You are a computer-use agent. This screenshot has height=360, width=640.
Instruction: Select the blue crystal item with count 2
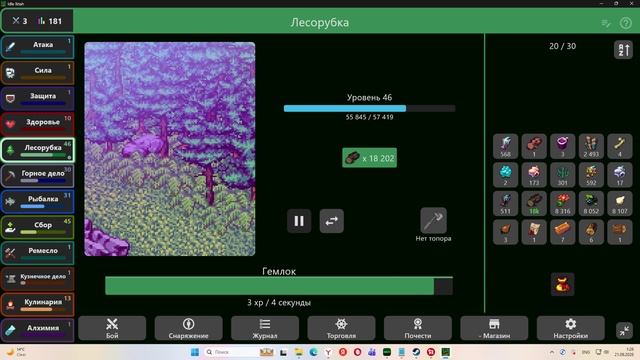tap(505, 175)
